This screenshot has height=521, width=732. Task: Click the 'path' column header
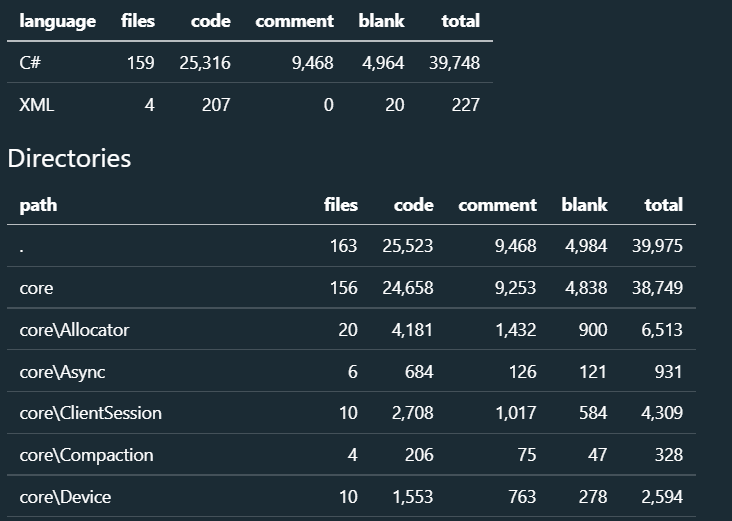tap(38, 205)
